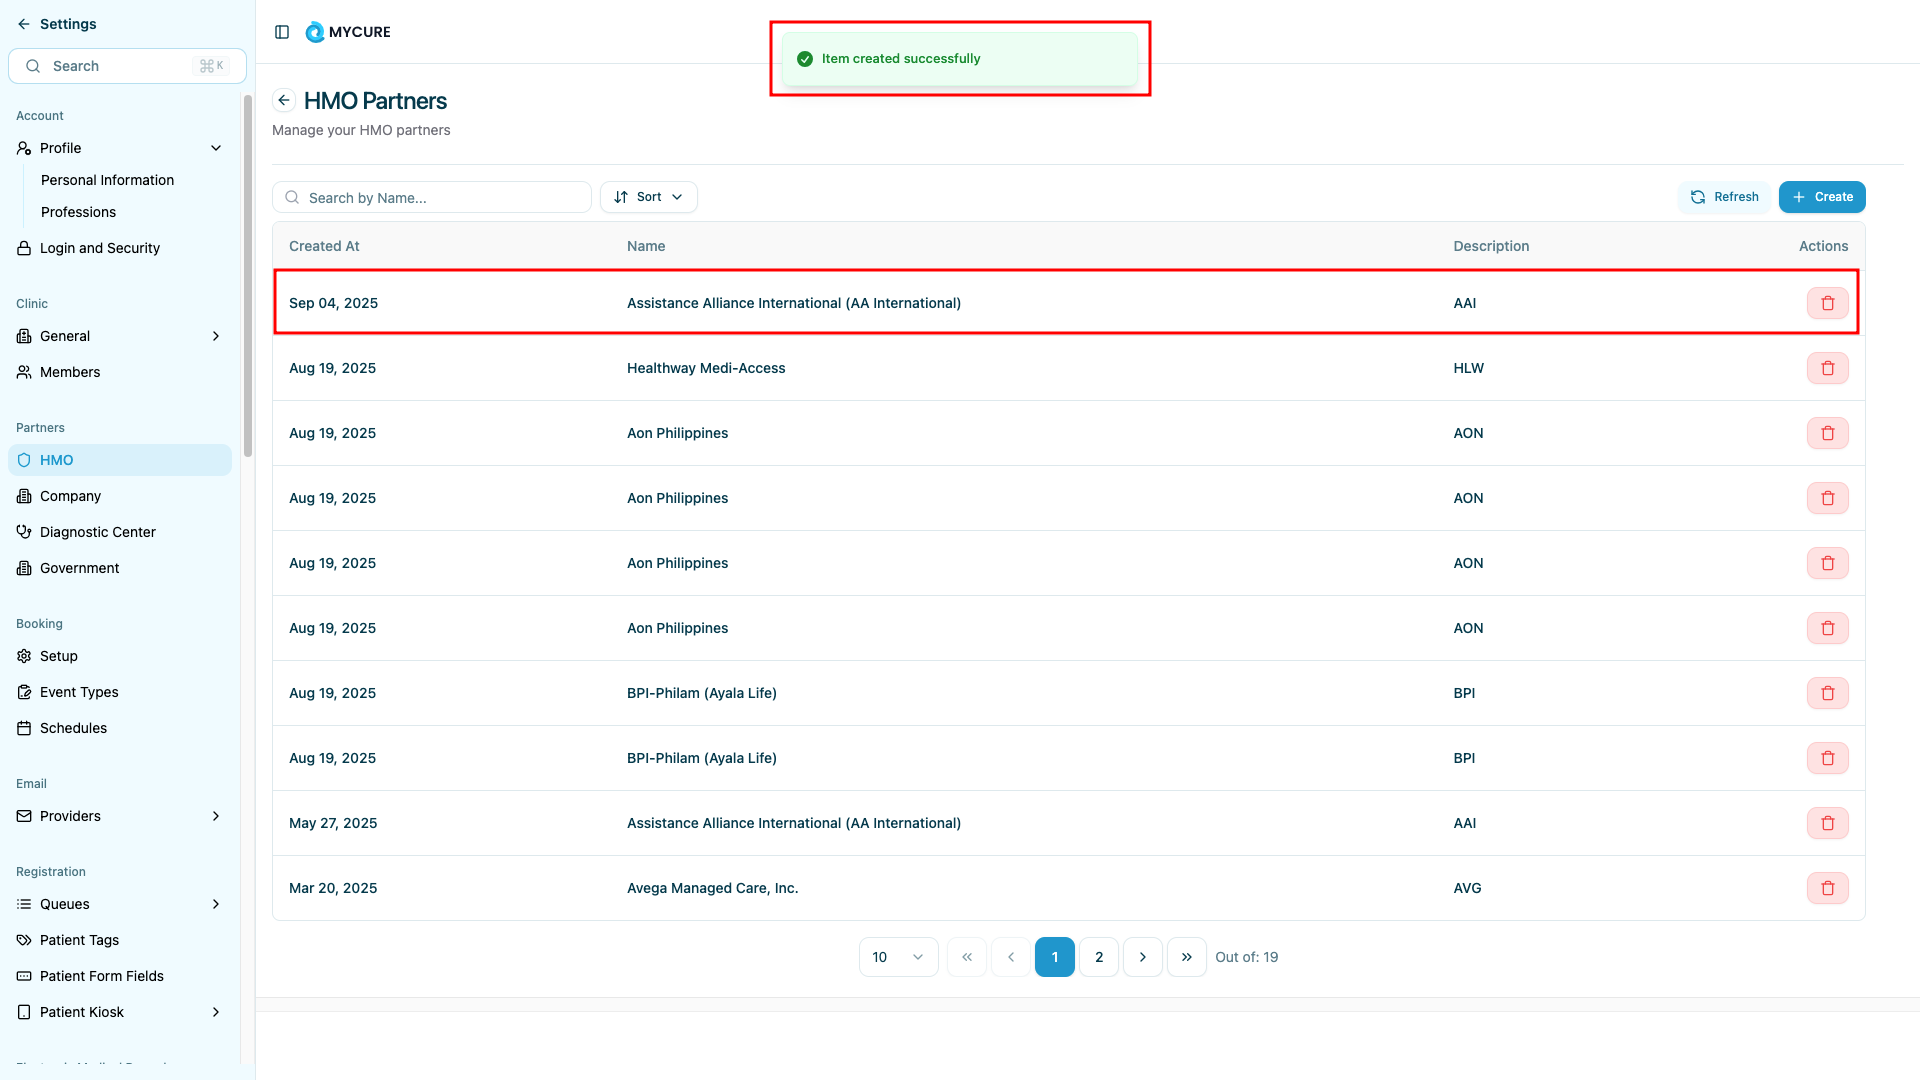Expand the Queues submenu
Screen dimensions: 1920x1080
pyautogui.click(x=216, y=904)
